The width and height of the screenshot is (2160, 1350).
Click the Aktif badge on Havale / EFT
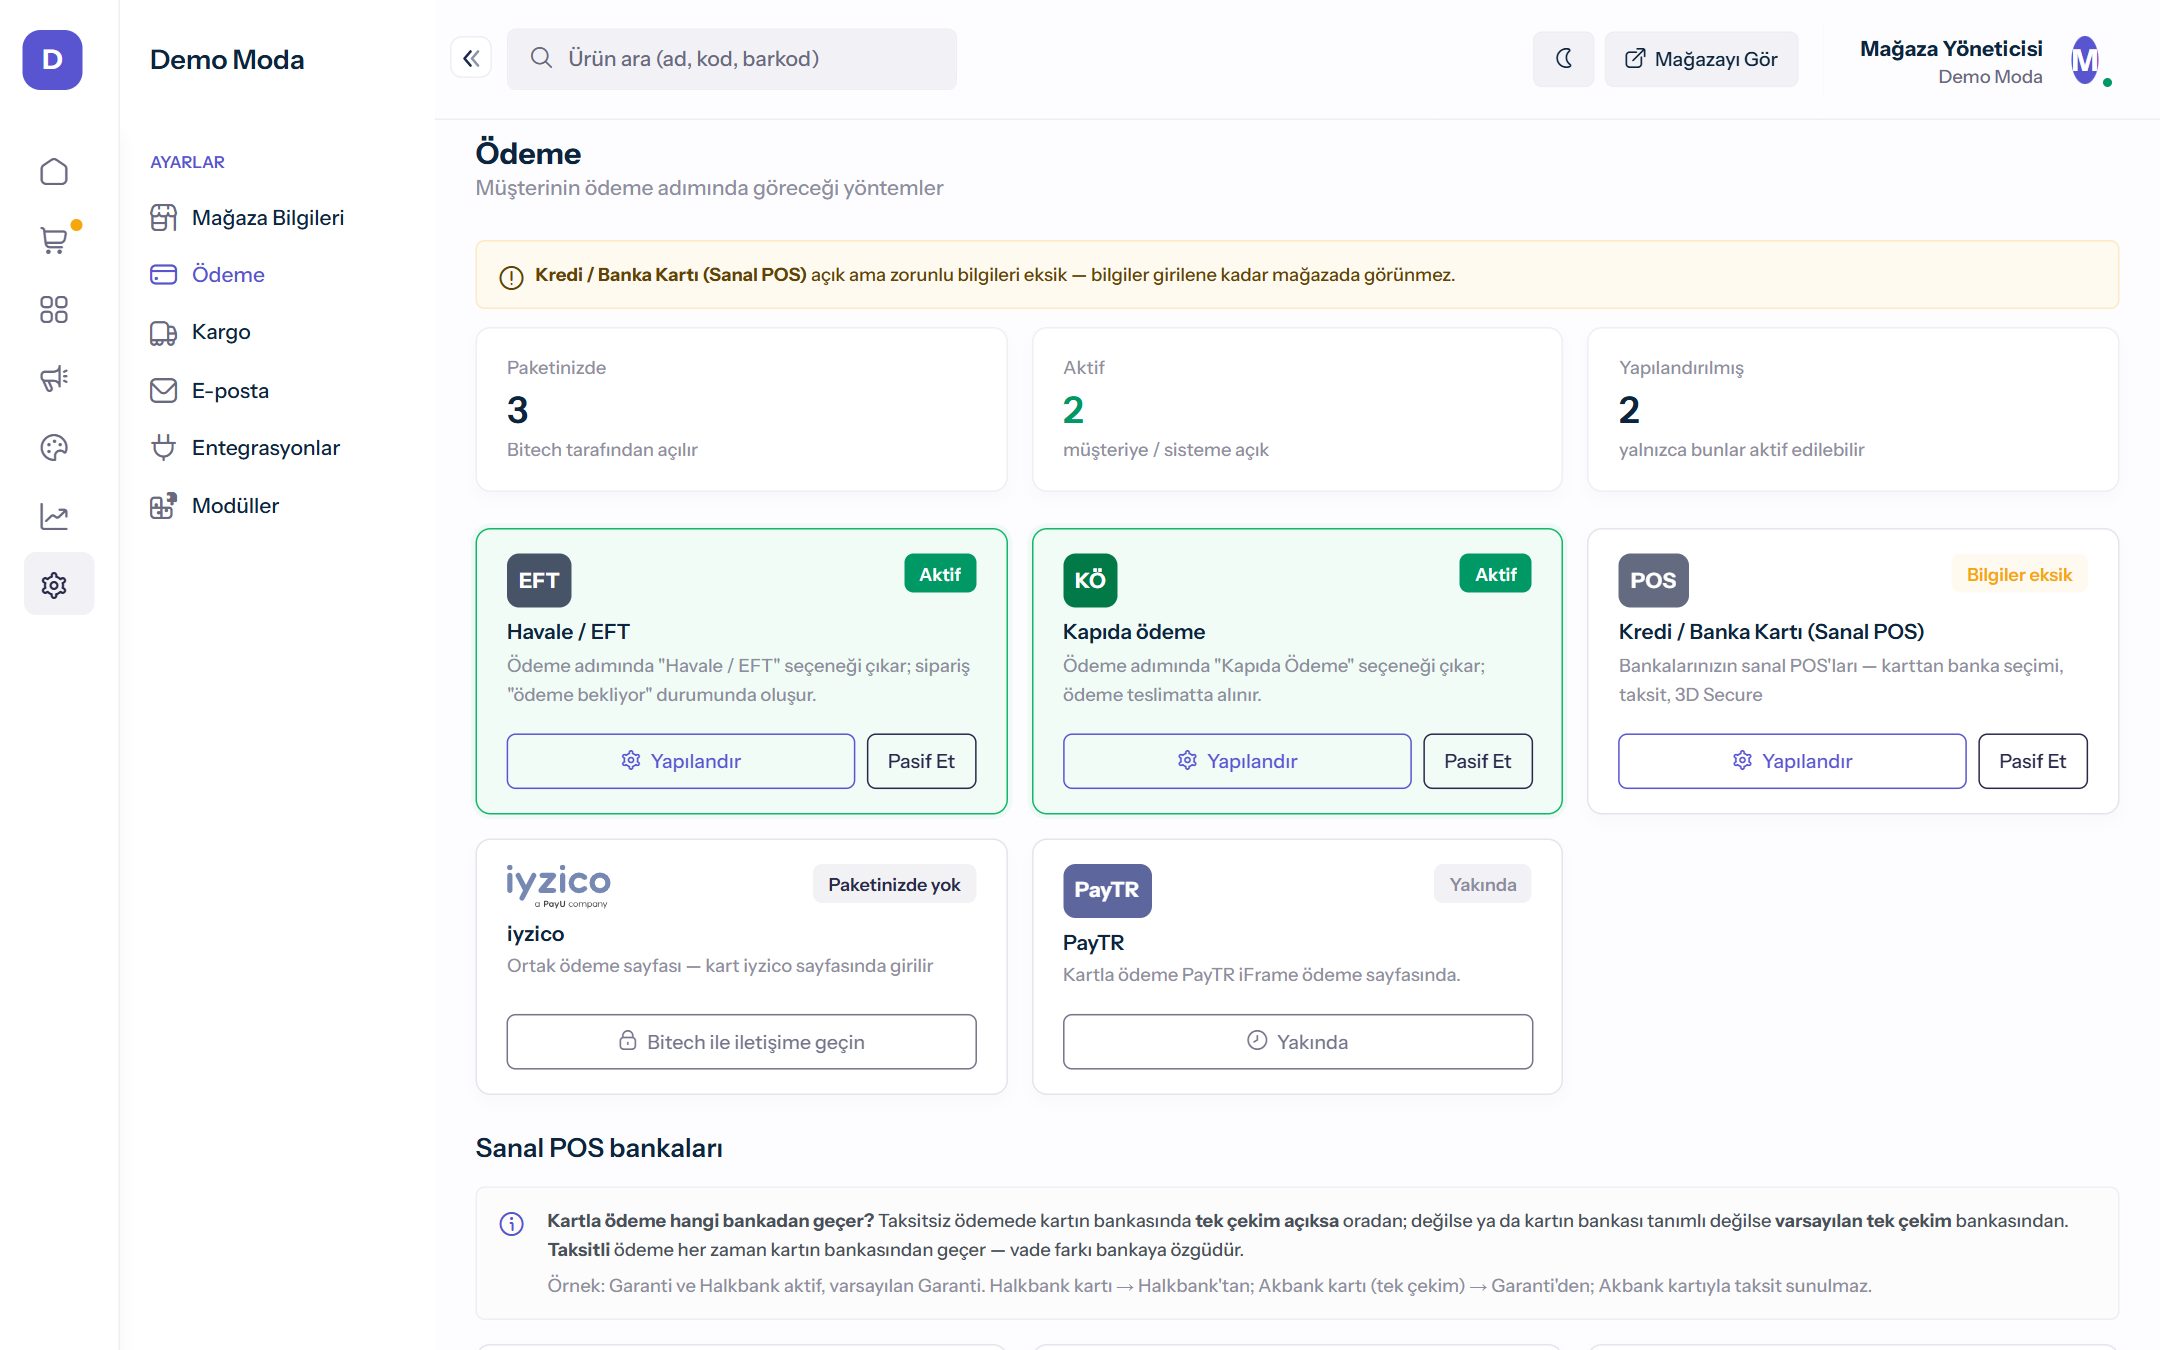pos(940,574)
